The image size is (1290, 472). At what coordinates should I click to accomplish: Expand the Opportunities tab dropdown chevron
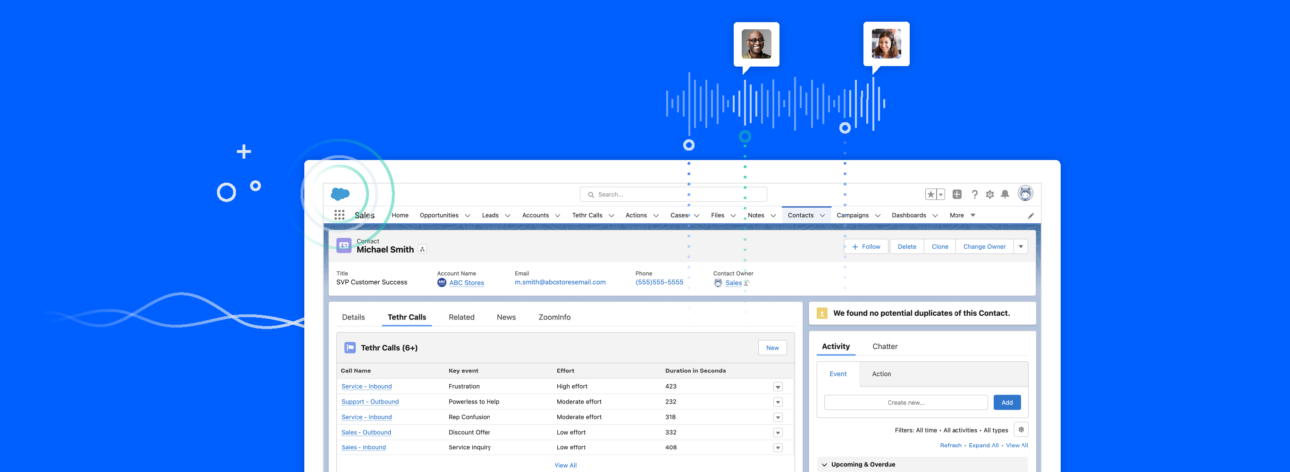click(x=468, y=215)
